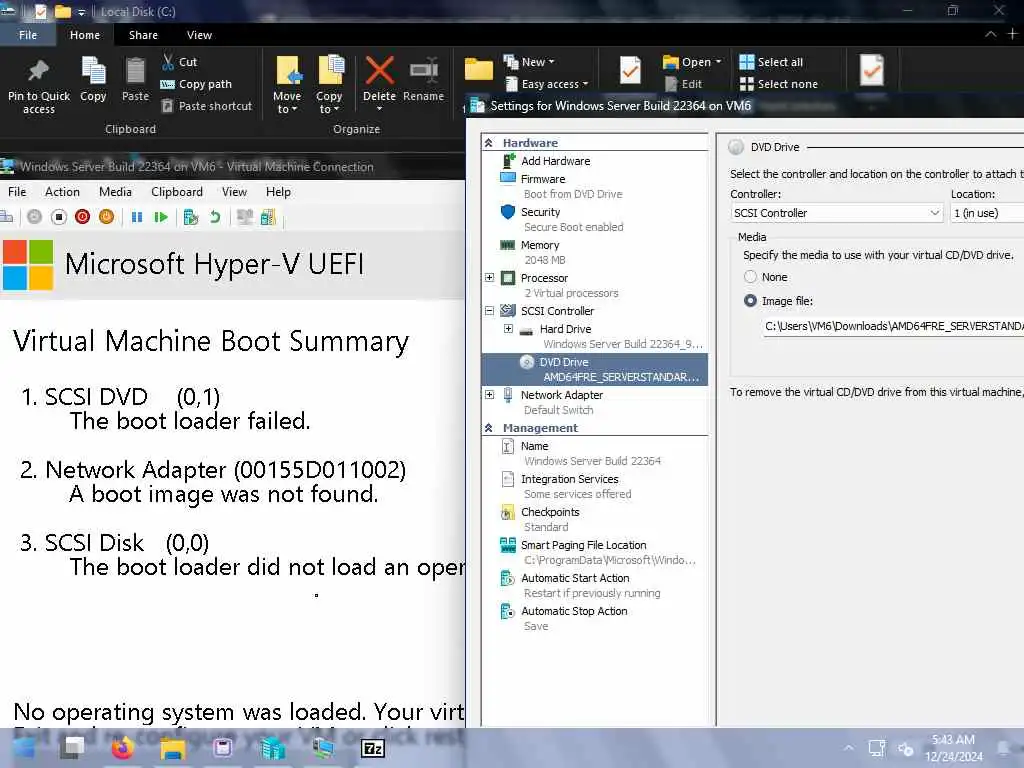Click the Ctrl+Alt+Delete icon in VM Connection toolbar

6,217
